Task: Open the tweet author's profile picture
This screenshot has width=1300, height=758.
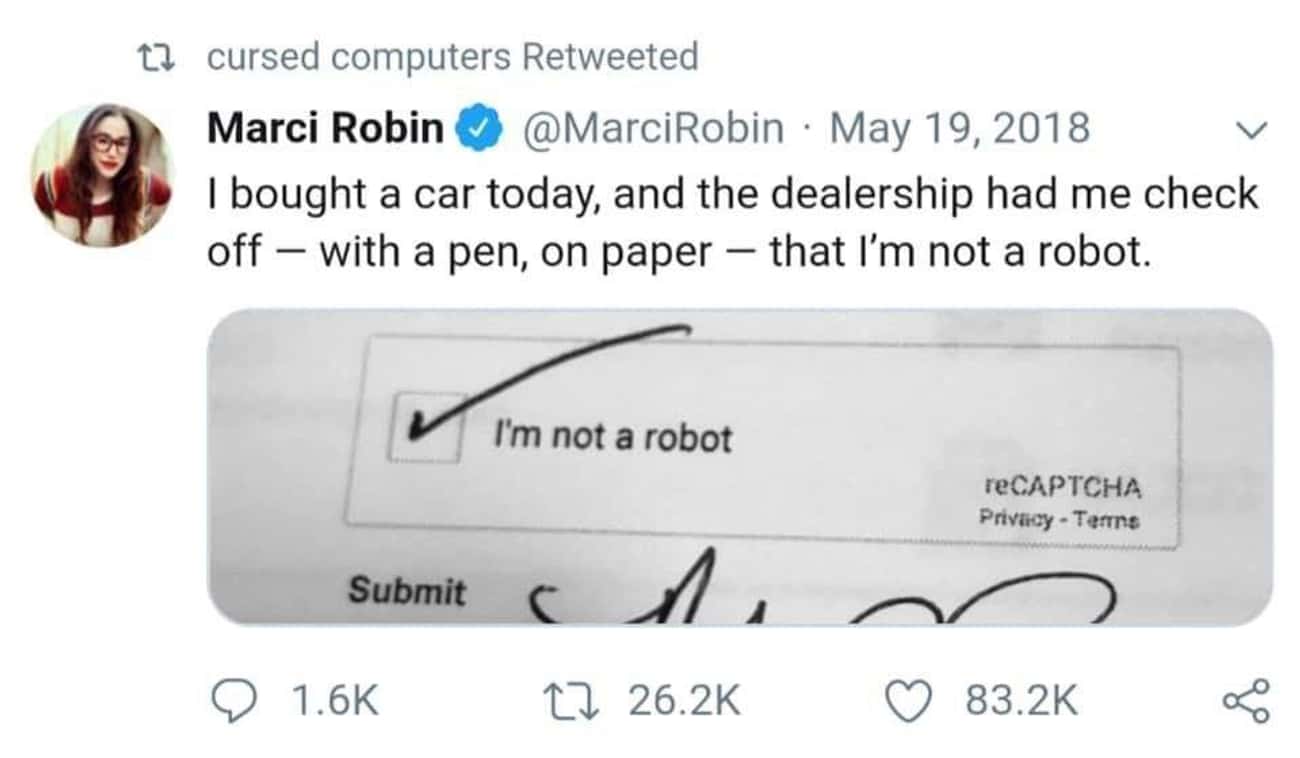Action: point(102,175)
